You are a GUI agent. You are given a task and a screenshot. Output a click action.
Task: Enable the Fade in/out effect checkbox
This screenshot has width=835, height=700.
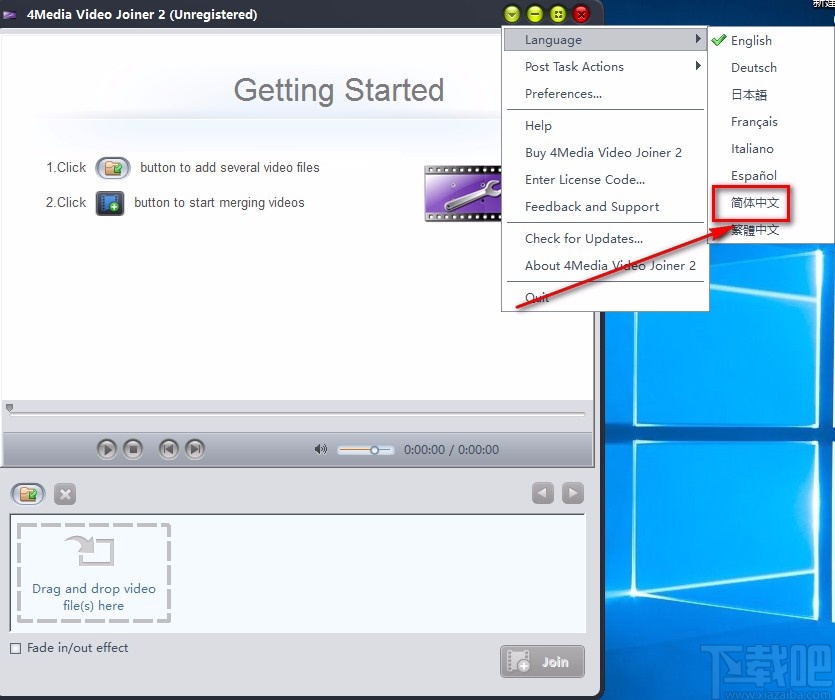pyautogui.click(x=16, y=648)
